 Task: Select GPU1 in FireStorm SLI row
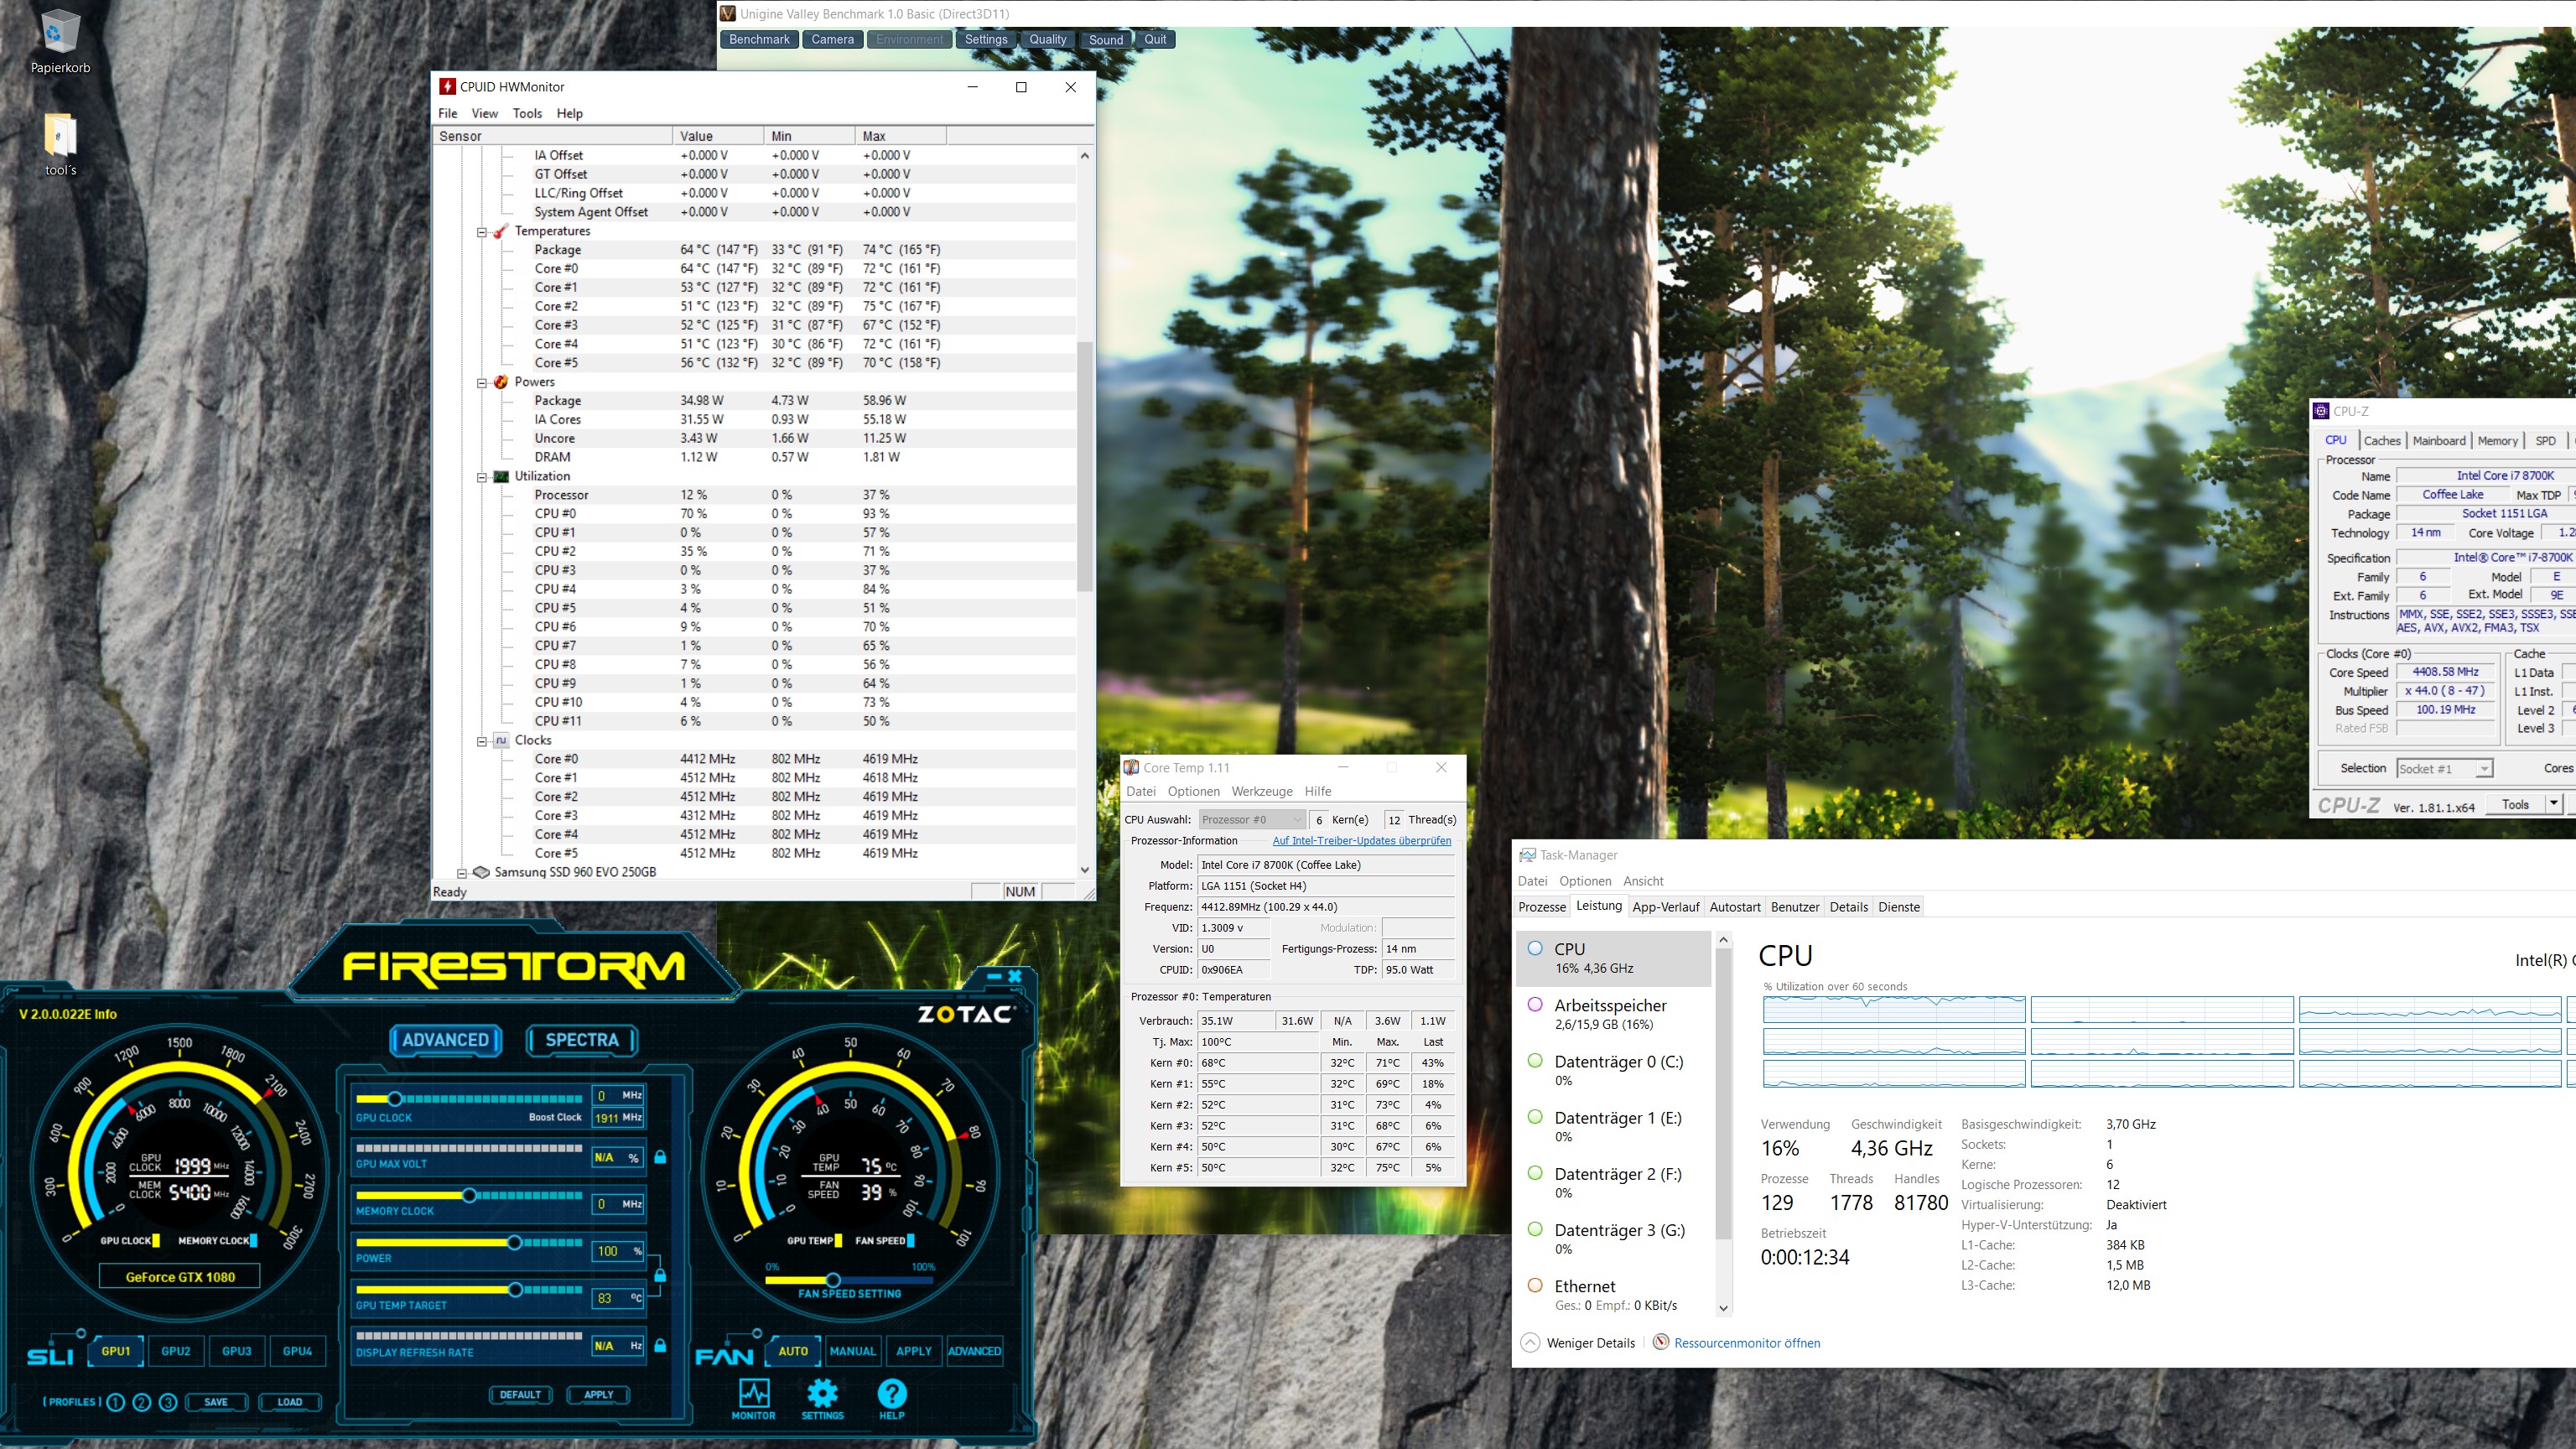coord(116,1351)
